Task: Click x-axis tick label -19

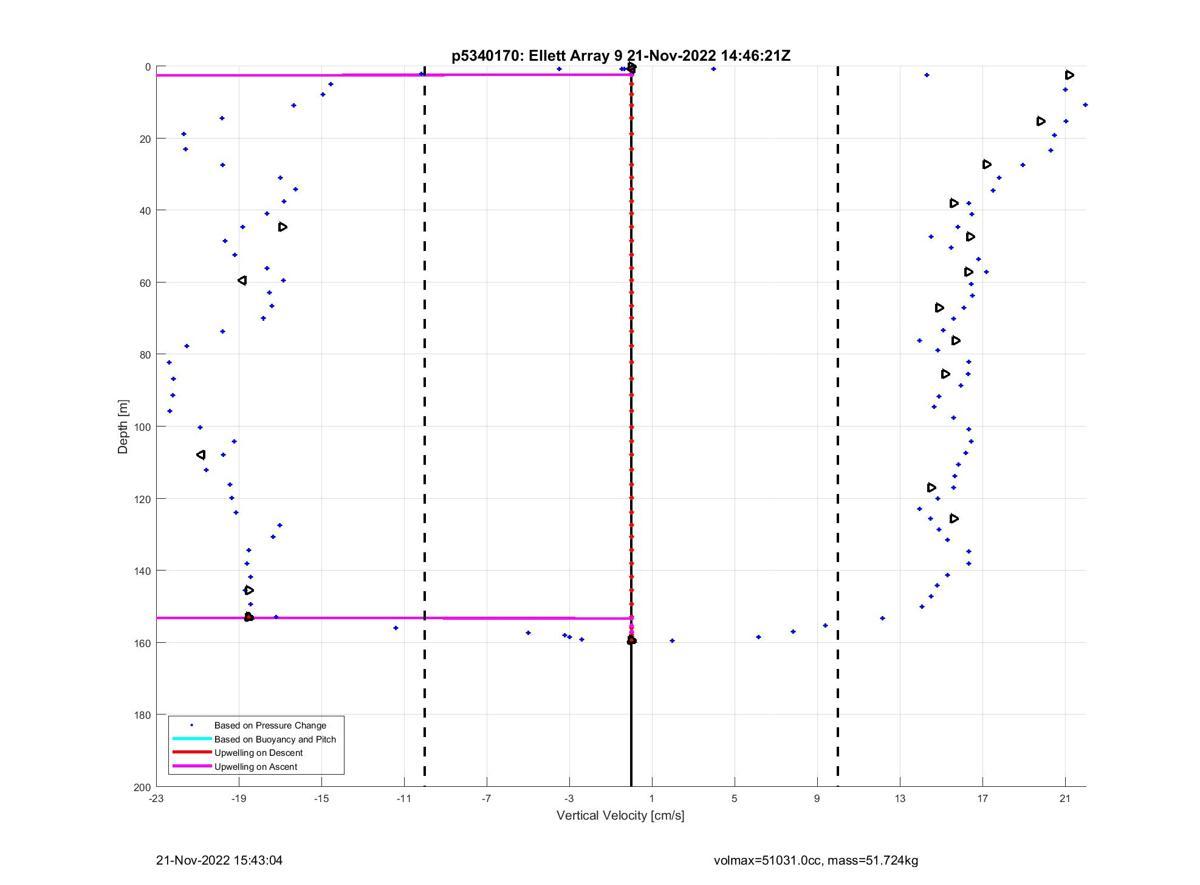Action: 239,799
